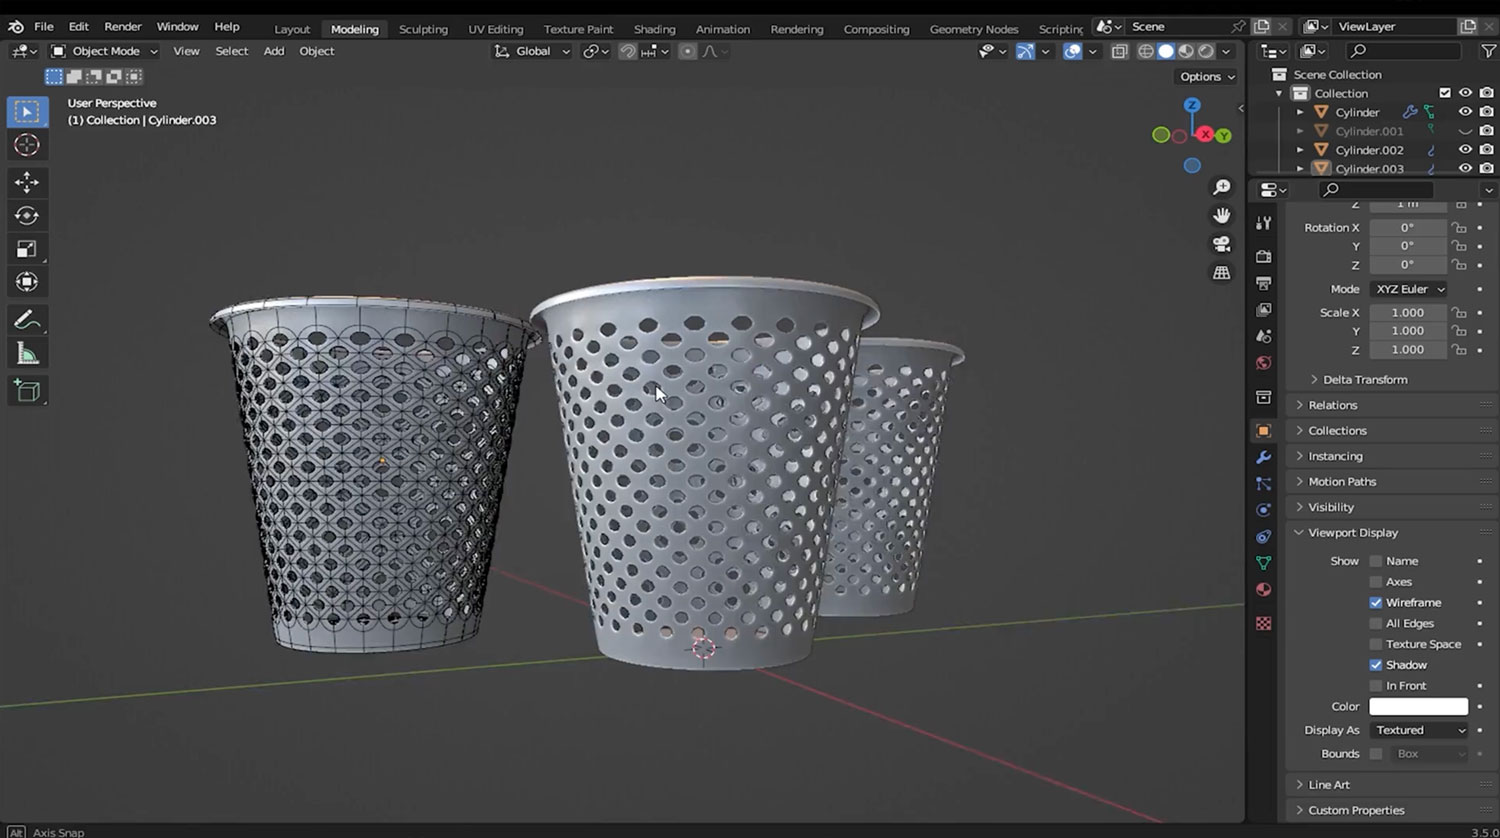Switch to the Shading workspace tab
Viewport: 1500px width, 838px height.
point(654,29)
